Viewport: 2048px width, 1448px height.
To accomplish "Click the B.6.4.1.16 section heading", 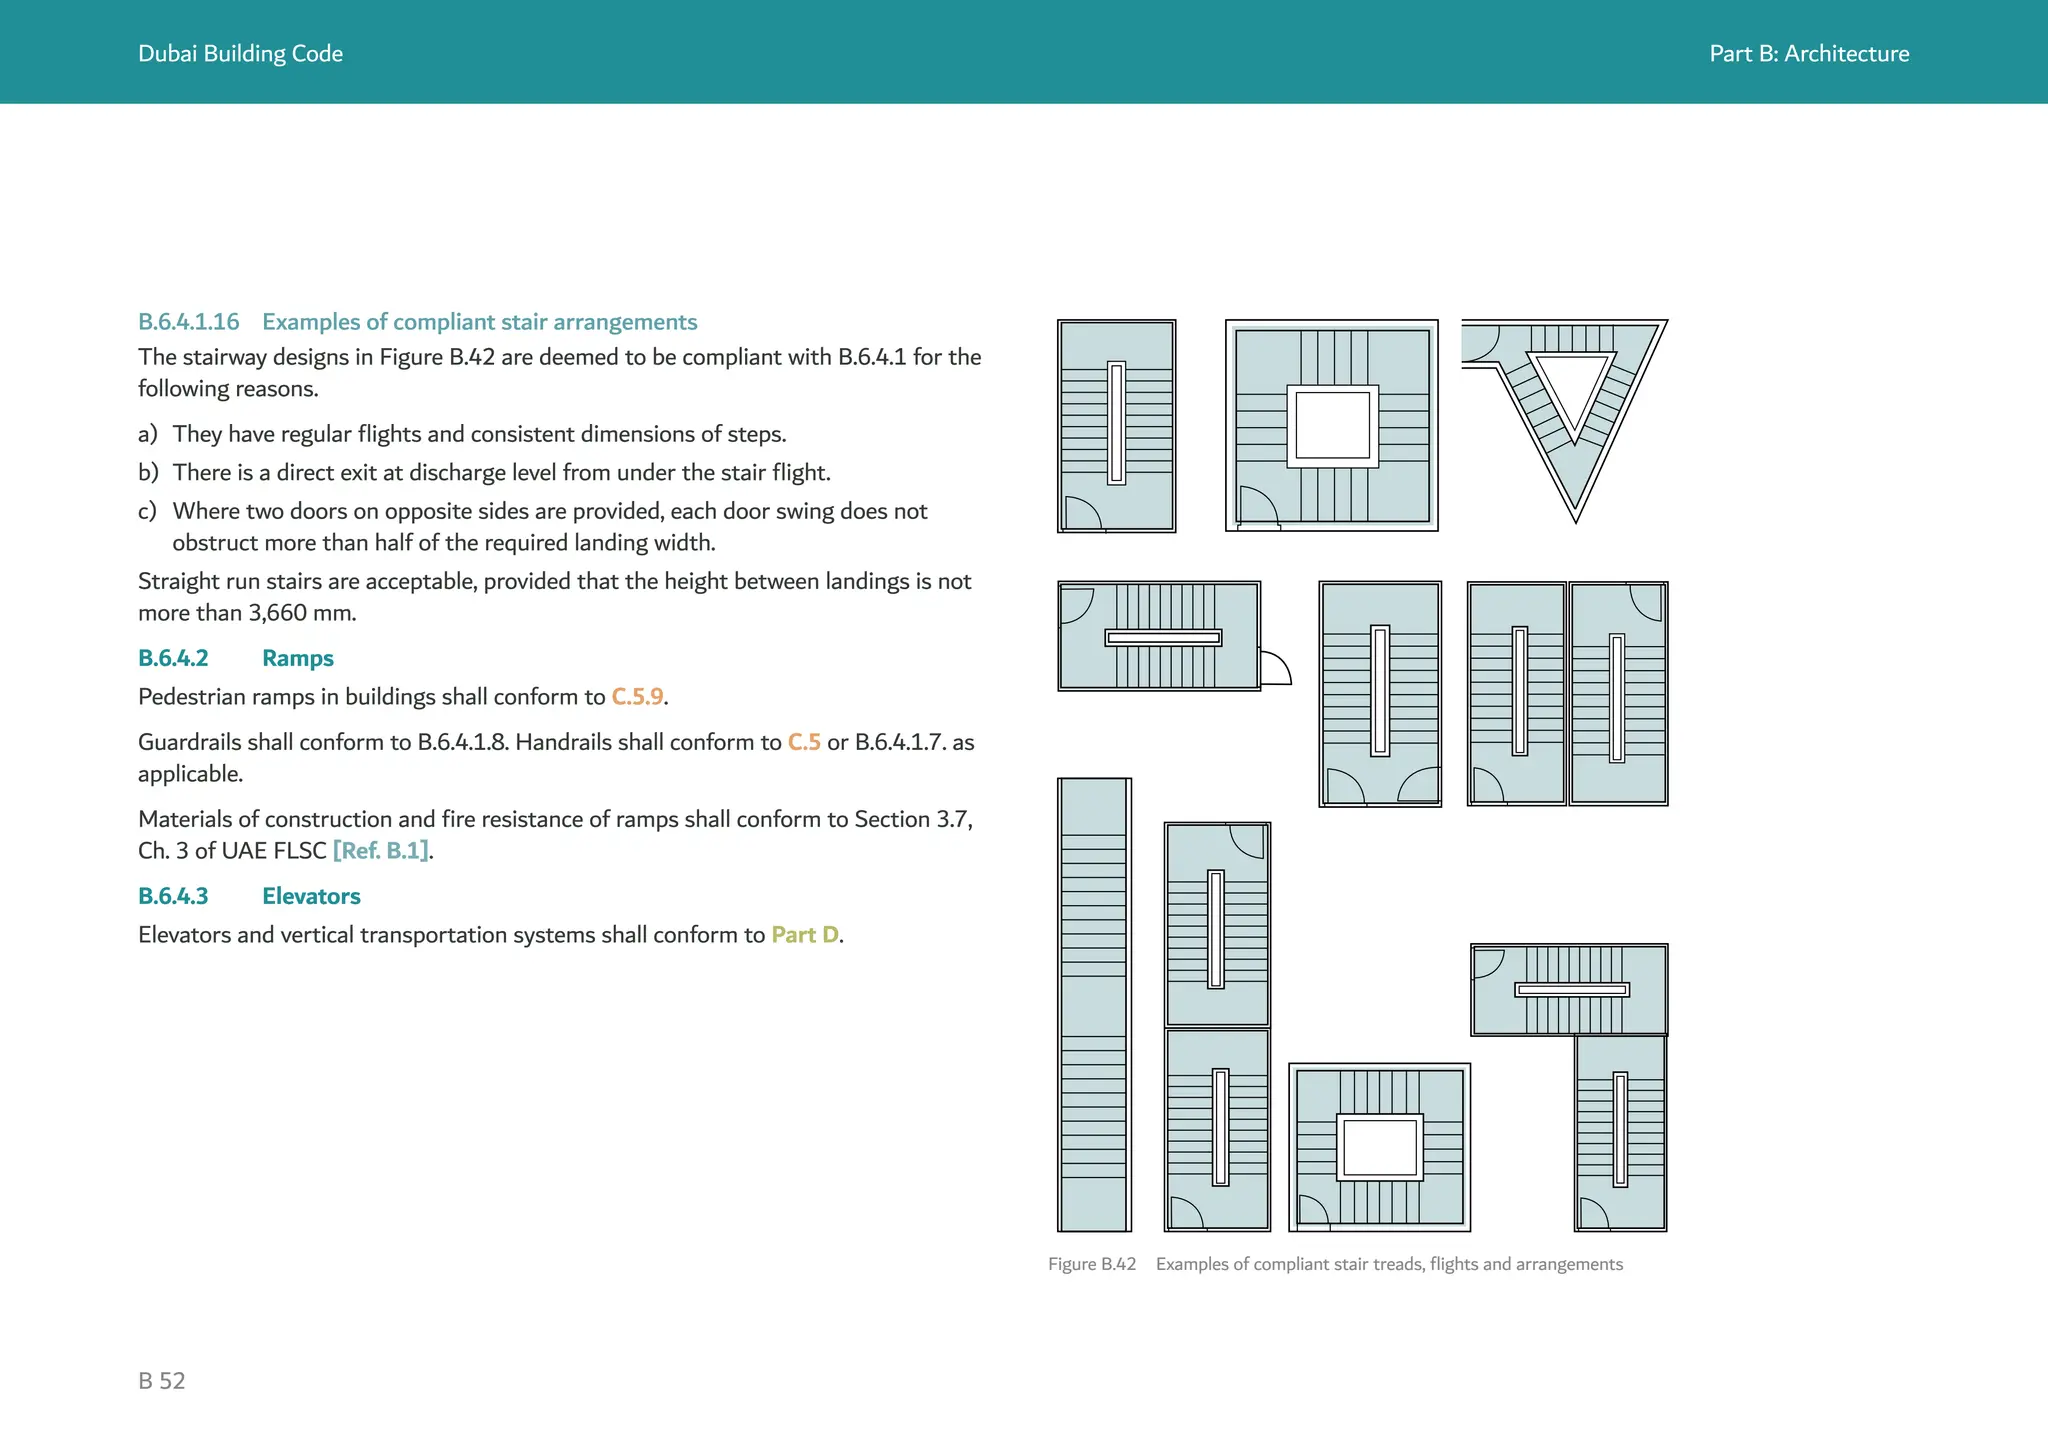I will click(417, 322).
